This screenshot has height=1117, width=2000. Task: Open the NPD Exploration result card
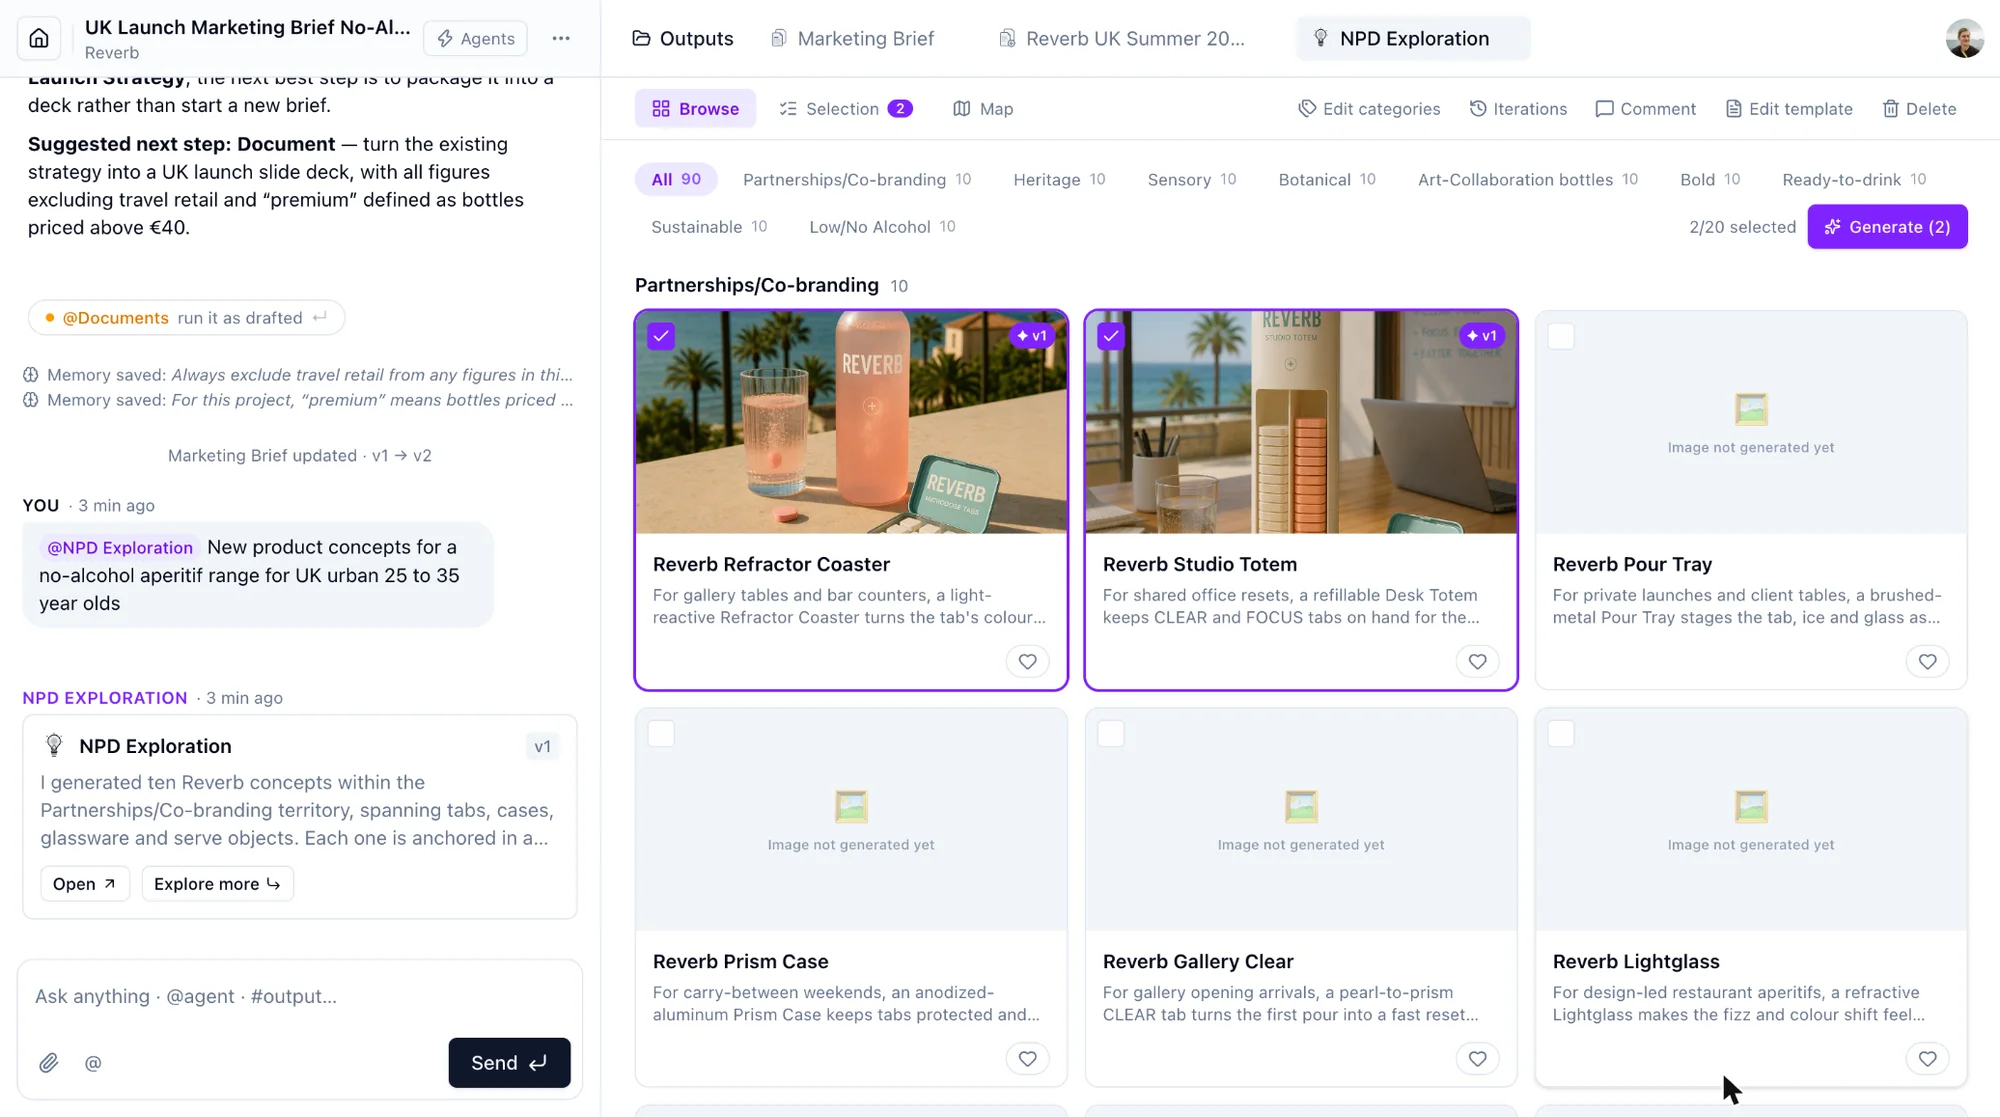coord(84,884)
